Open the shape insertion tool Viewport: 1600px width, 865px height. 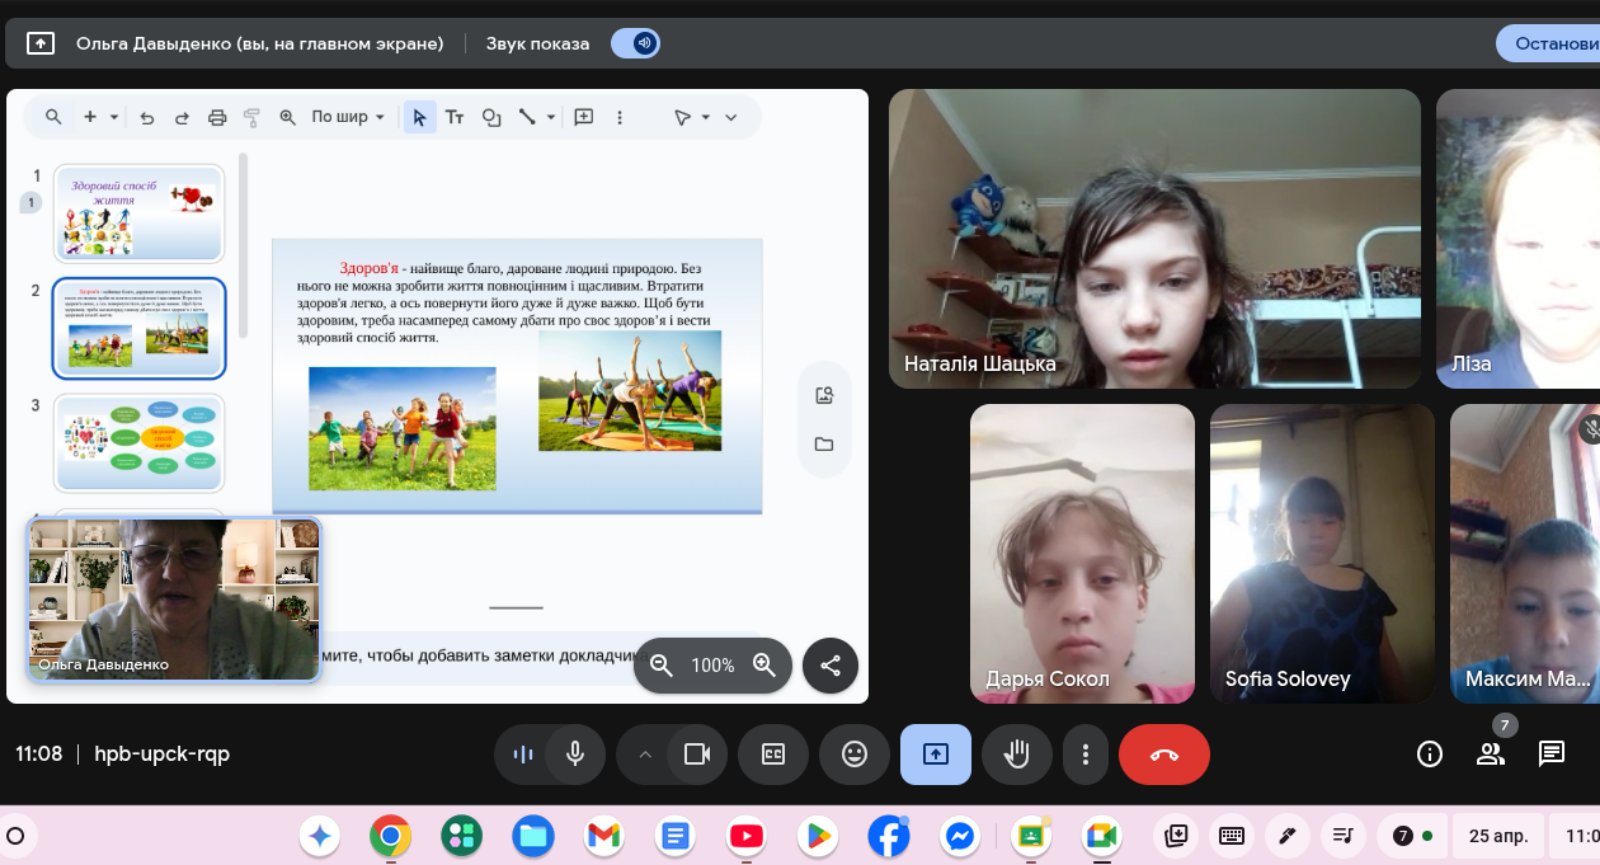click(x=491, y=118)
